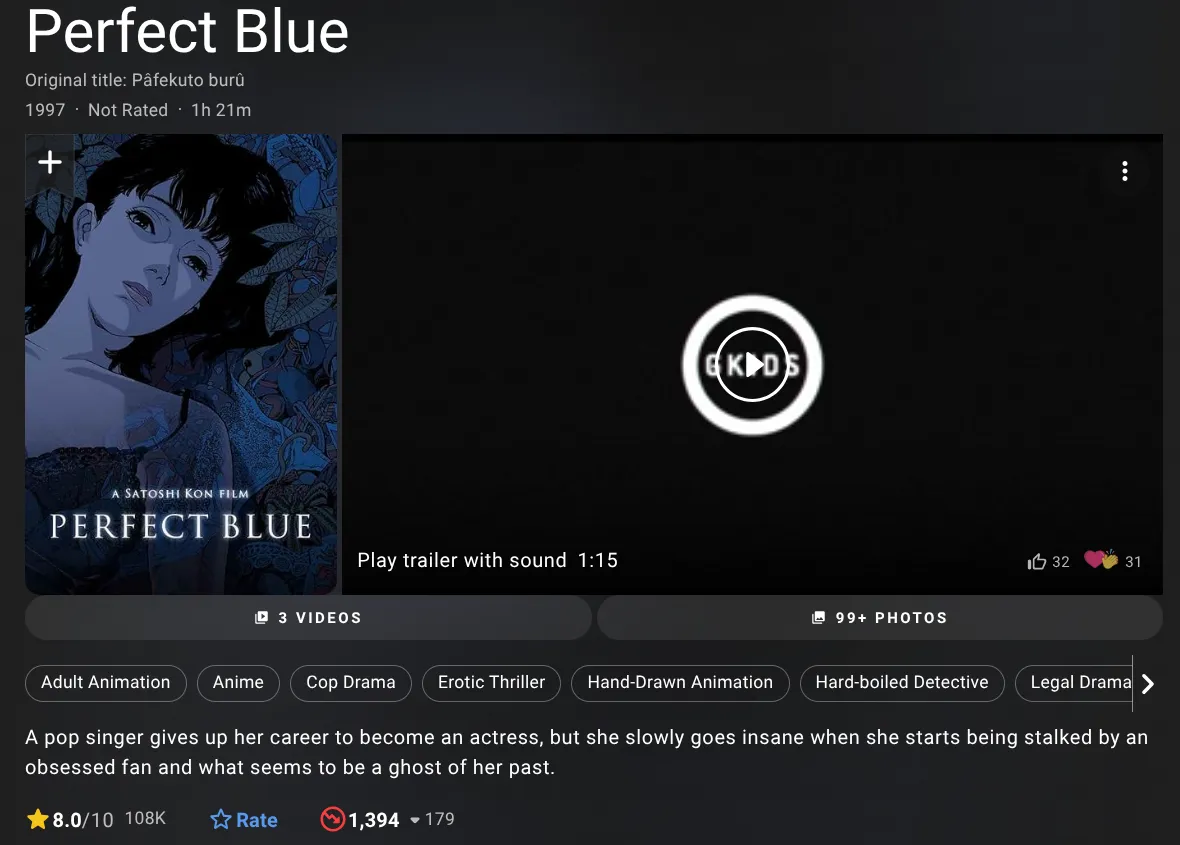Click the popularity change down arrow 179
The width and height of the screenshot is (1180, 845).
(415, 820)
